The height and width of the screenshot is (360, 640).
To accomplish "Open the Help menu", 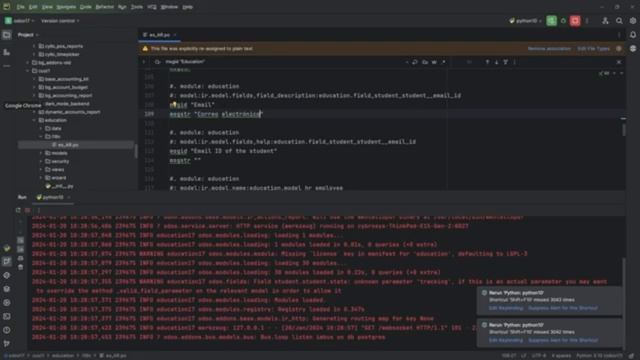I will tap(187, 7).
